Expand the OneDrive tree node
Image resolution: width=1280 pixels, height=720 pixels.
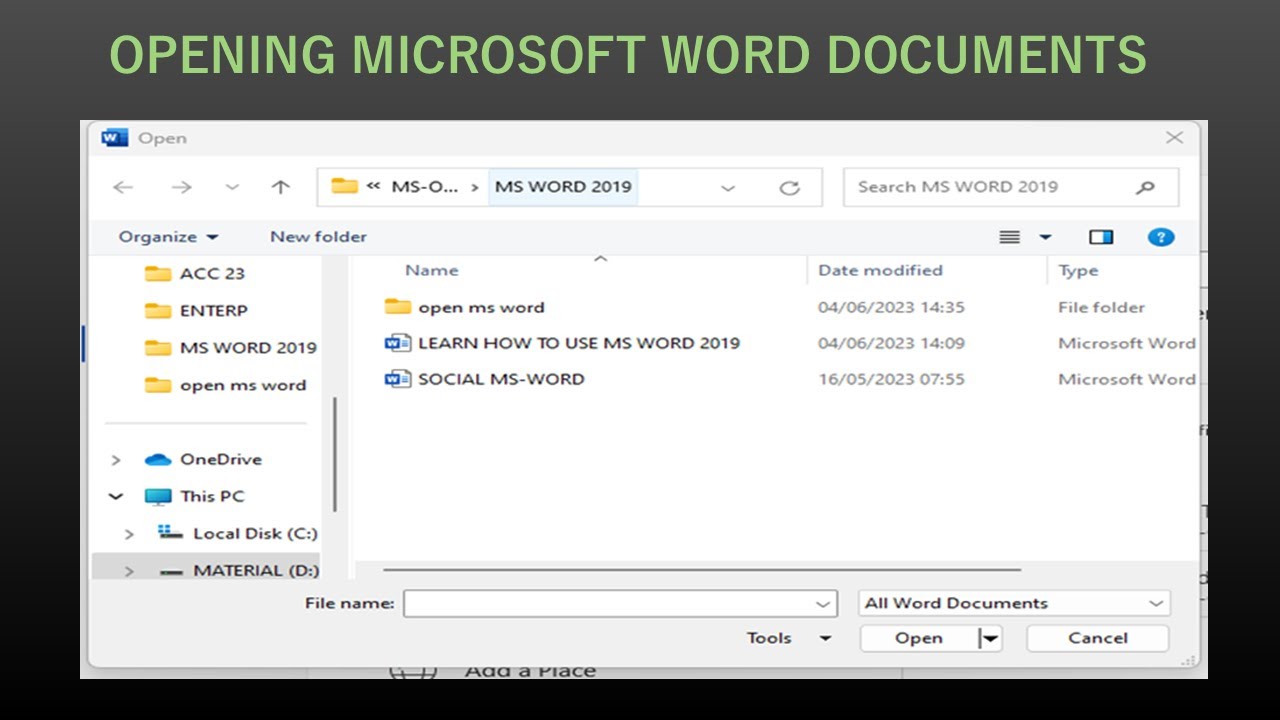click(x=116, y=460)
